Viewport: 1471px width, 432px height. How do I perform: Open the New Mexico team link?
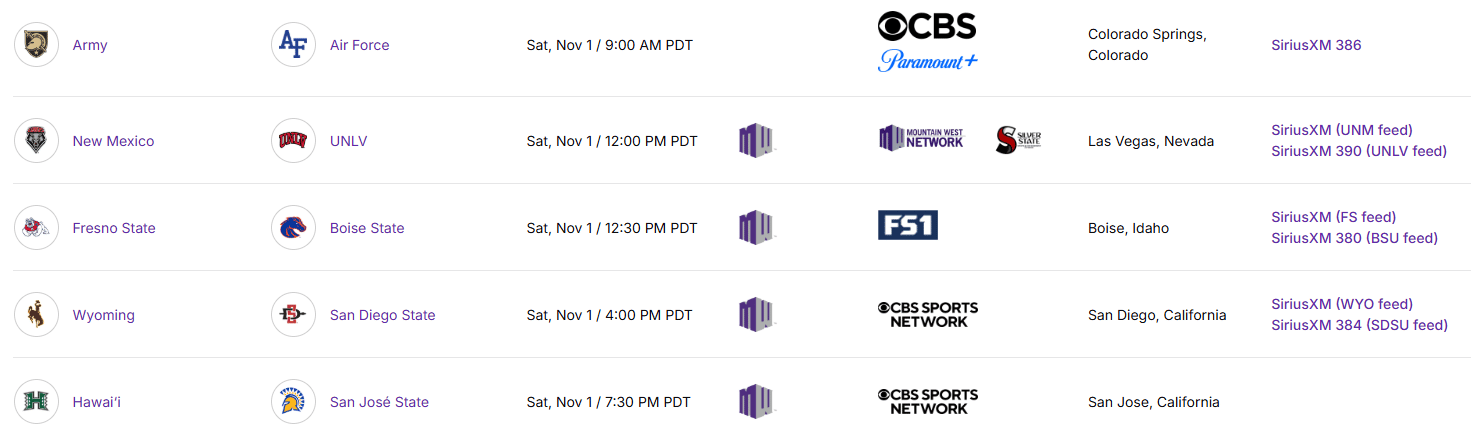click(x=113, y=141)
